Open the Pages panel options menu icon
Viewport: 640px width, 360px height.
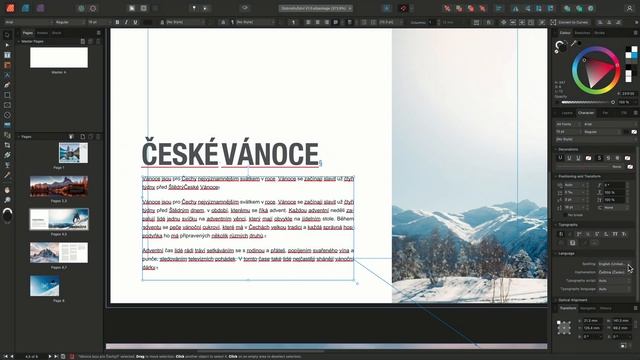(98, 33)
